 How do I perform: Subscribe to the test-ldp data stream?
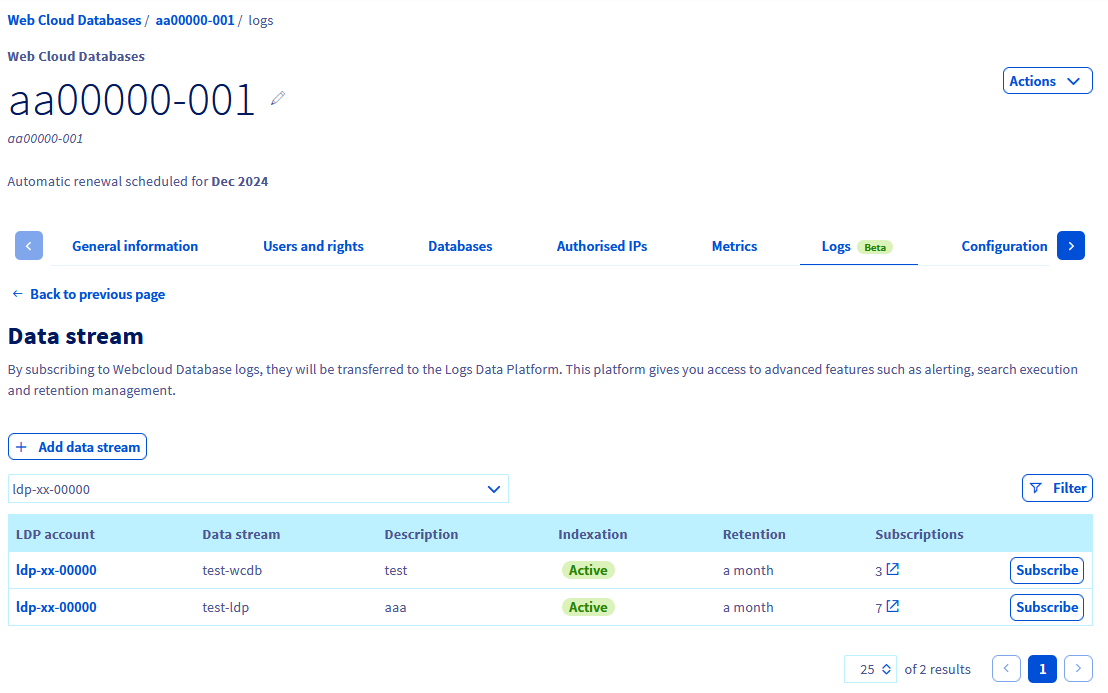1046,606
